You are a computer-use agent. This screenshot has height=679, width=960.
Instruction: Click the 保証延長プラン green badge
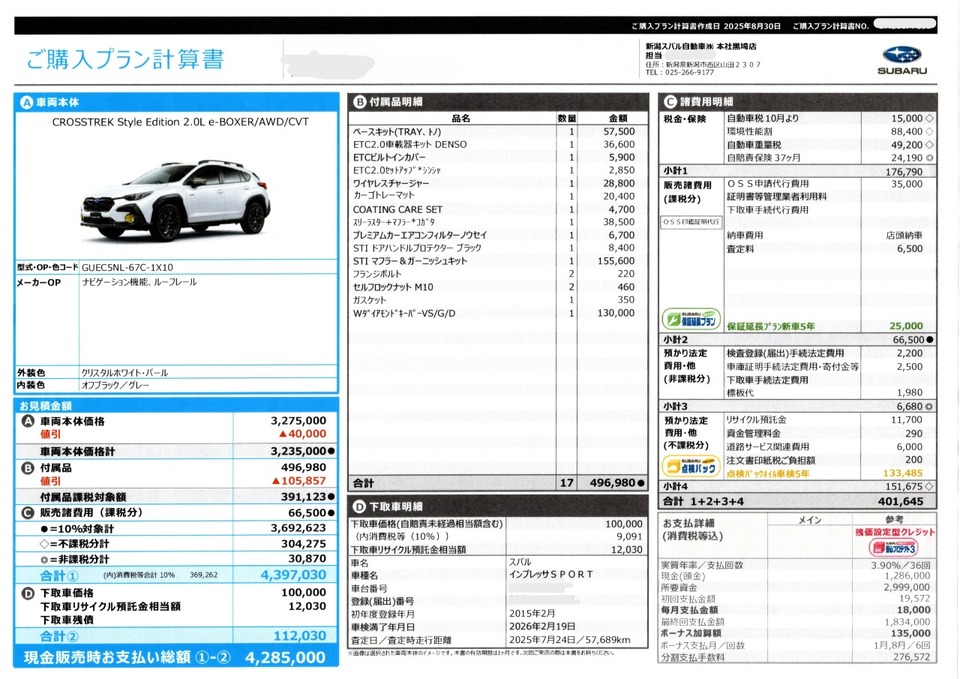tap(691, 319)
